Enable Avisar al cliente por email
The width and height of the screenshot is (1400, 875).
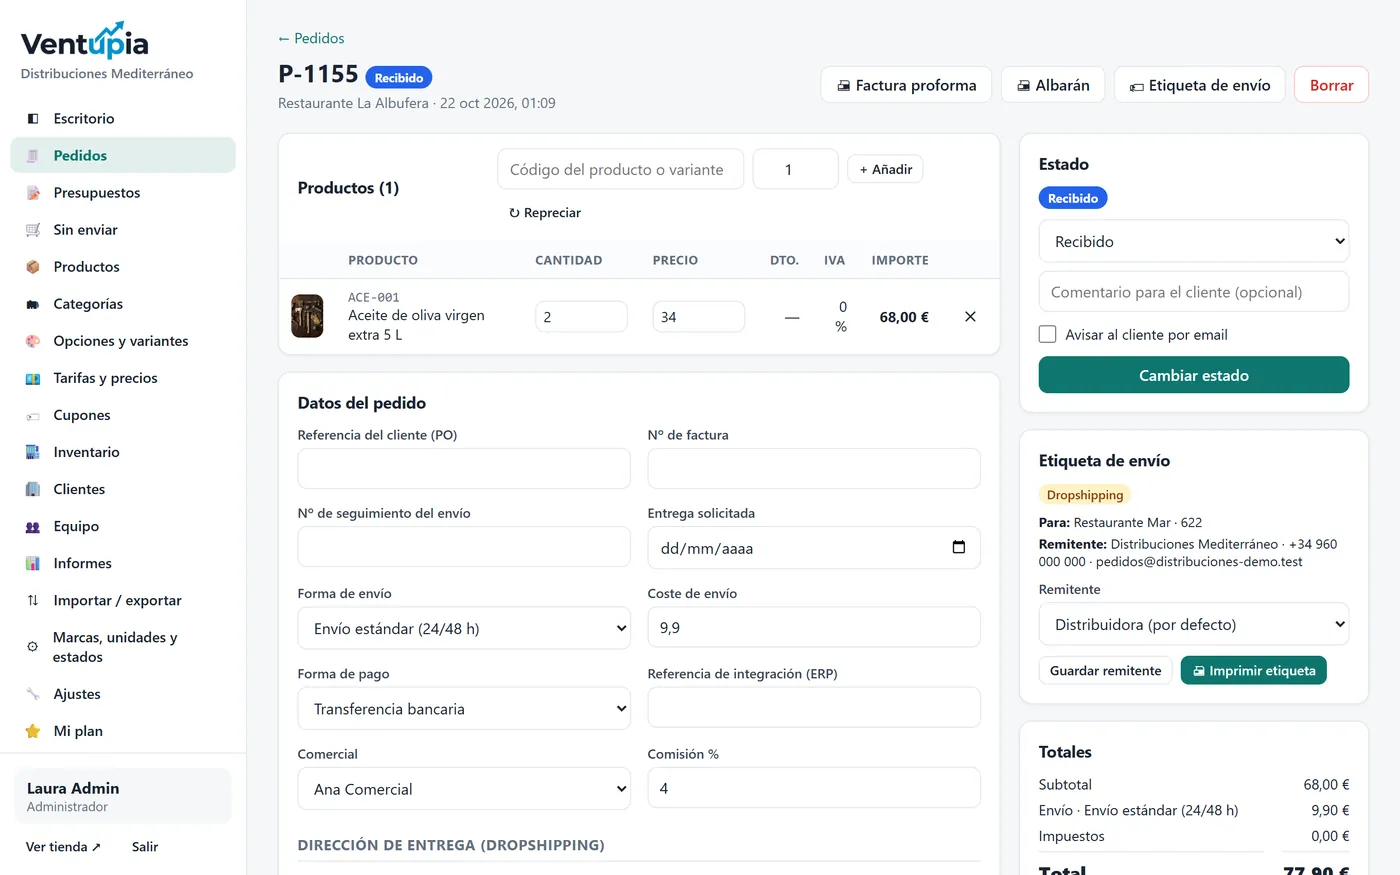(x=1048, y=334)
